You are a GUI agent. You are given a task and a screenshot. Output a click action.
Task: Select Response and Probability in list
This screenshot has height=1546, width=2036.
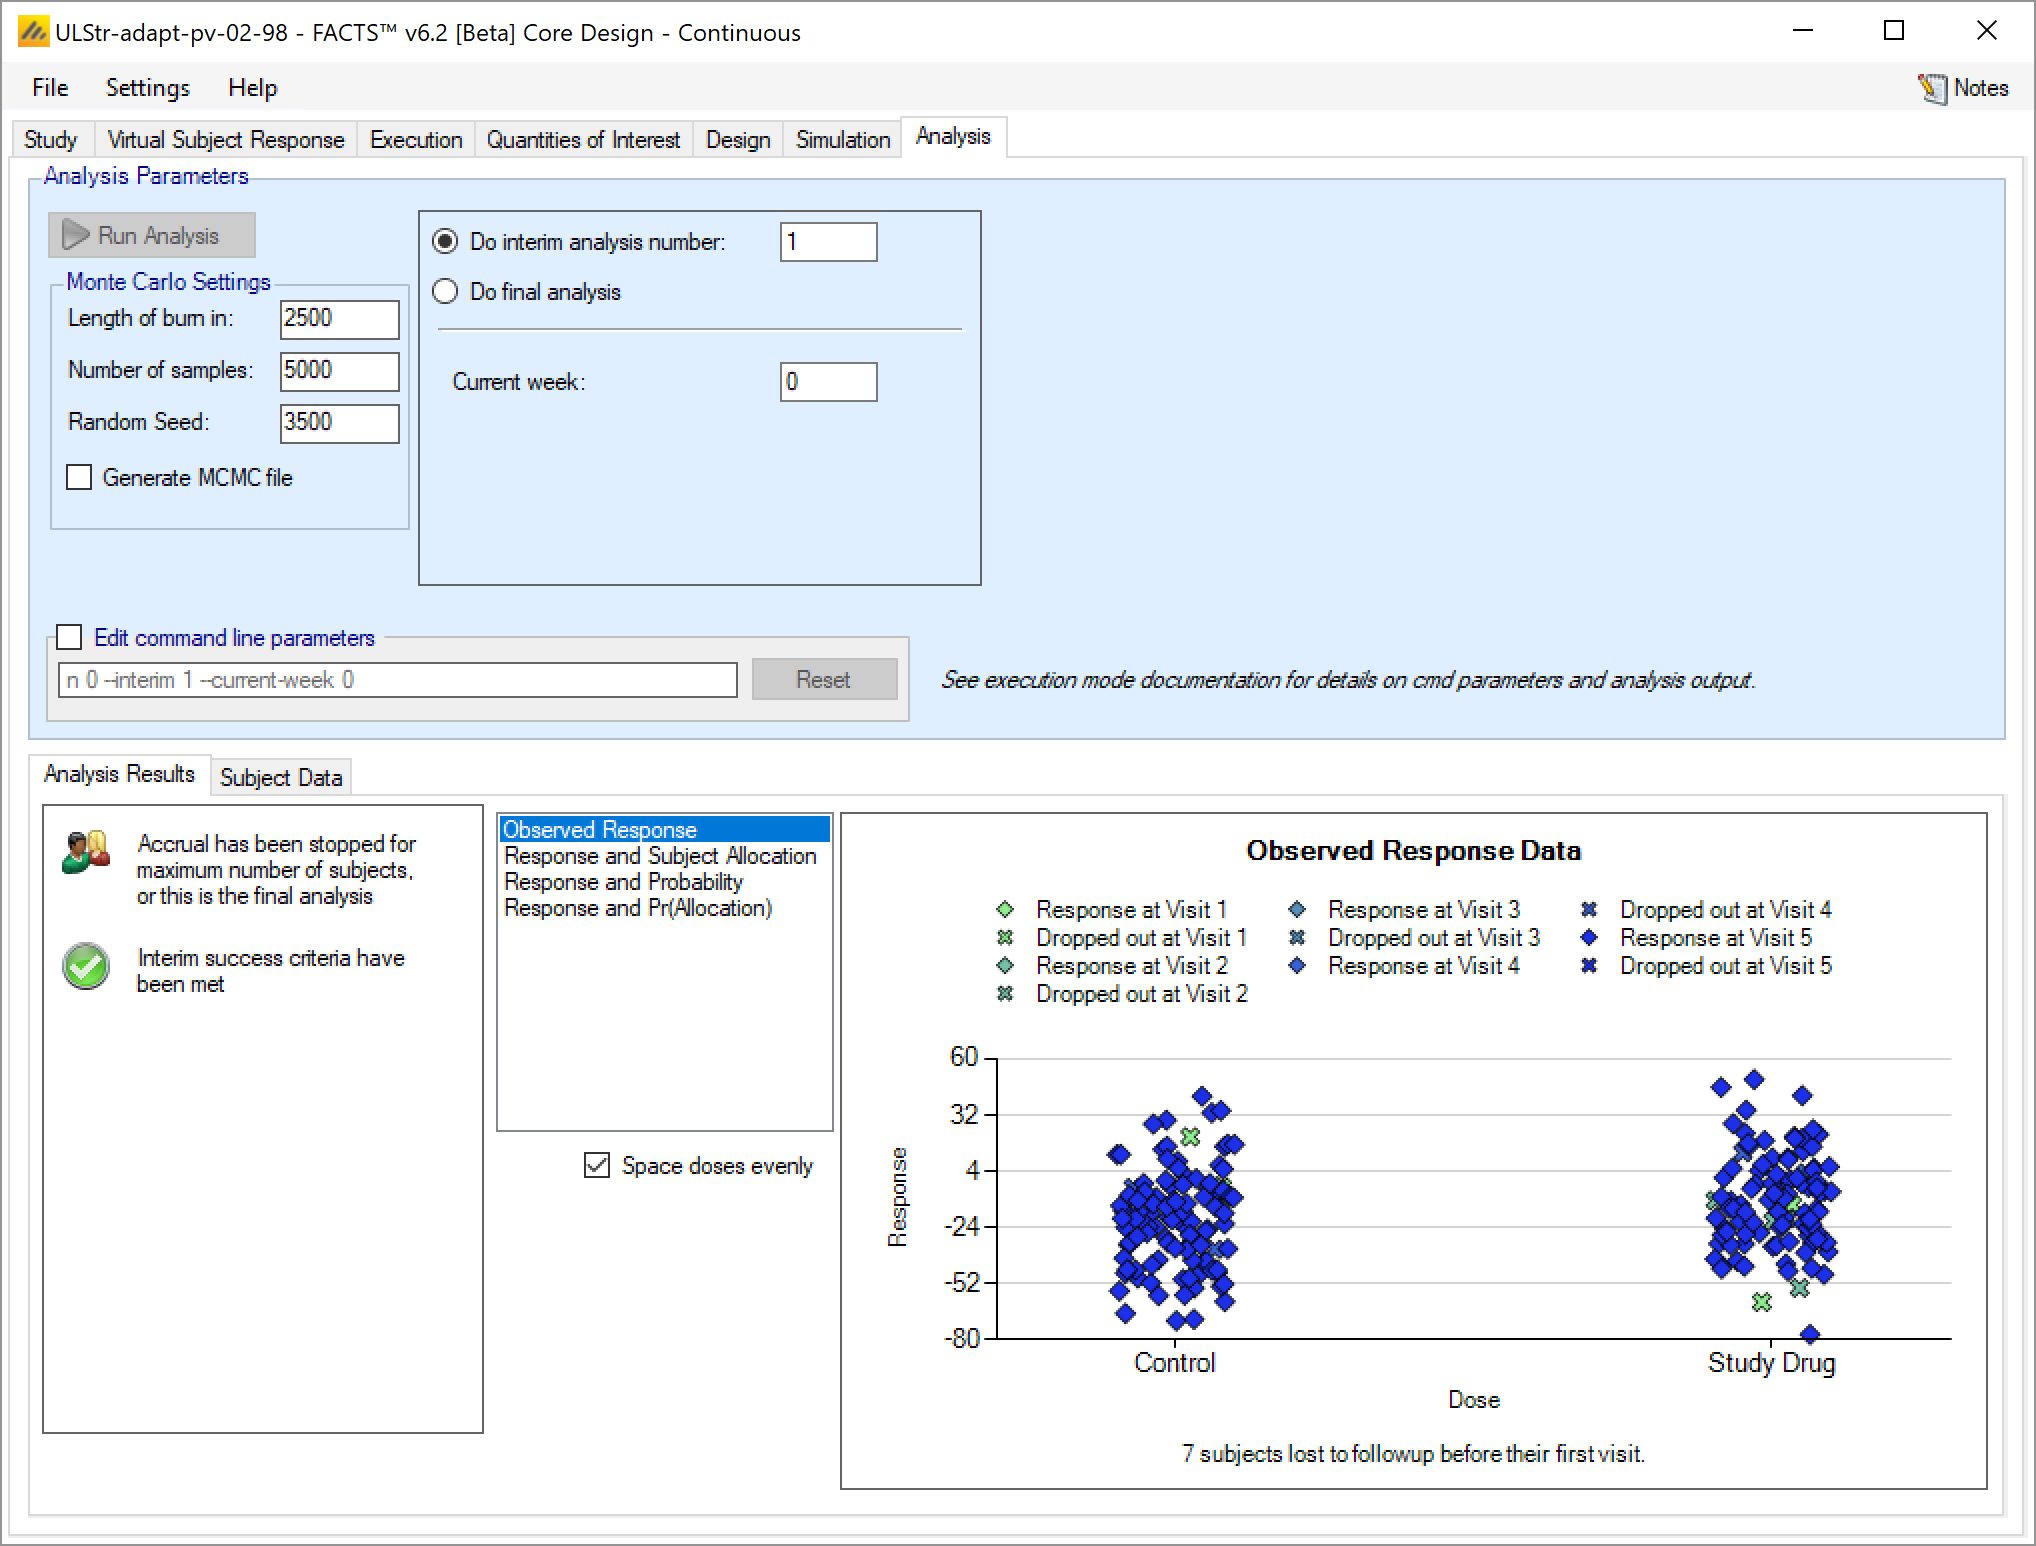(x=623, y=882)
